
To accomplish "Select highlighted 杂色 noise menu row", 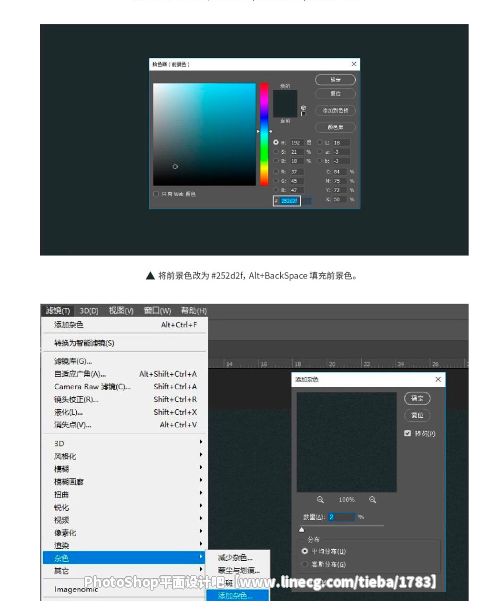I will 125,557.
